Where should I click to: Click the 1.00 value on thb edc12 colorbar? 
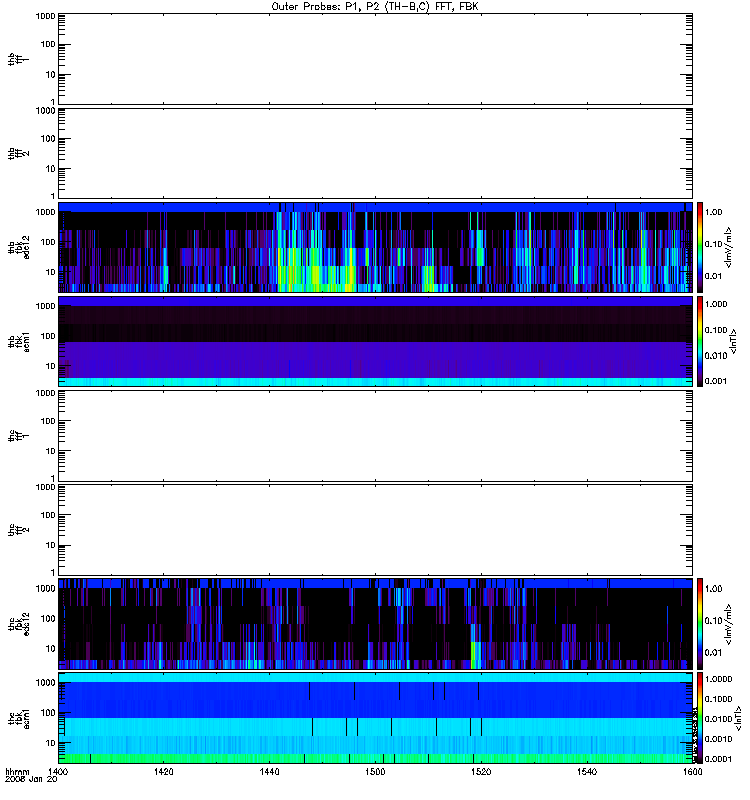pyautogui.click(x=713, y=212)
